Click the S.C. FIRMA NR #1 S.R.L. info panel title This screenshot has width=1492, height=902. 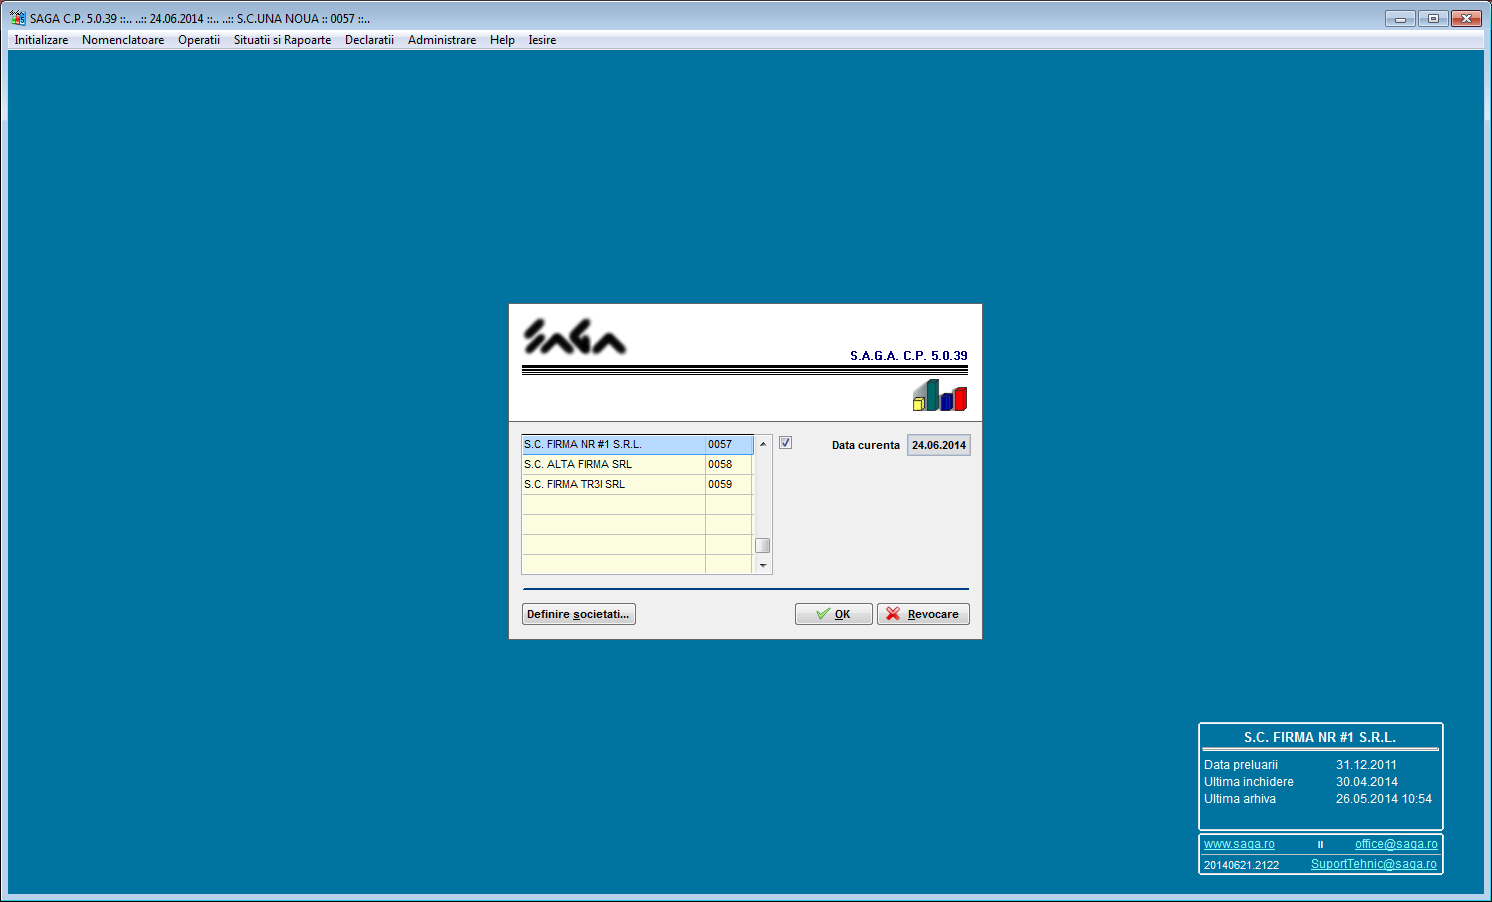click(x=1320, y=737)
